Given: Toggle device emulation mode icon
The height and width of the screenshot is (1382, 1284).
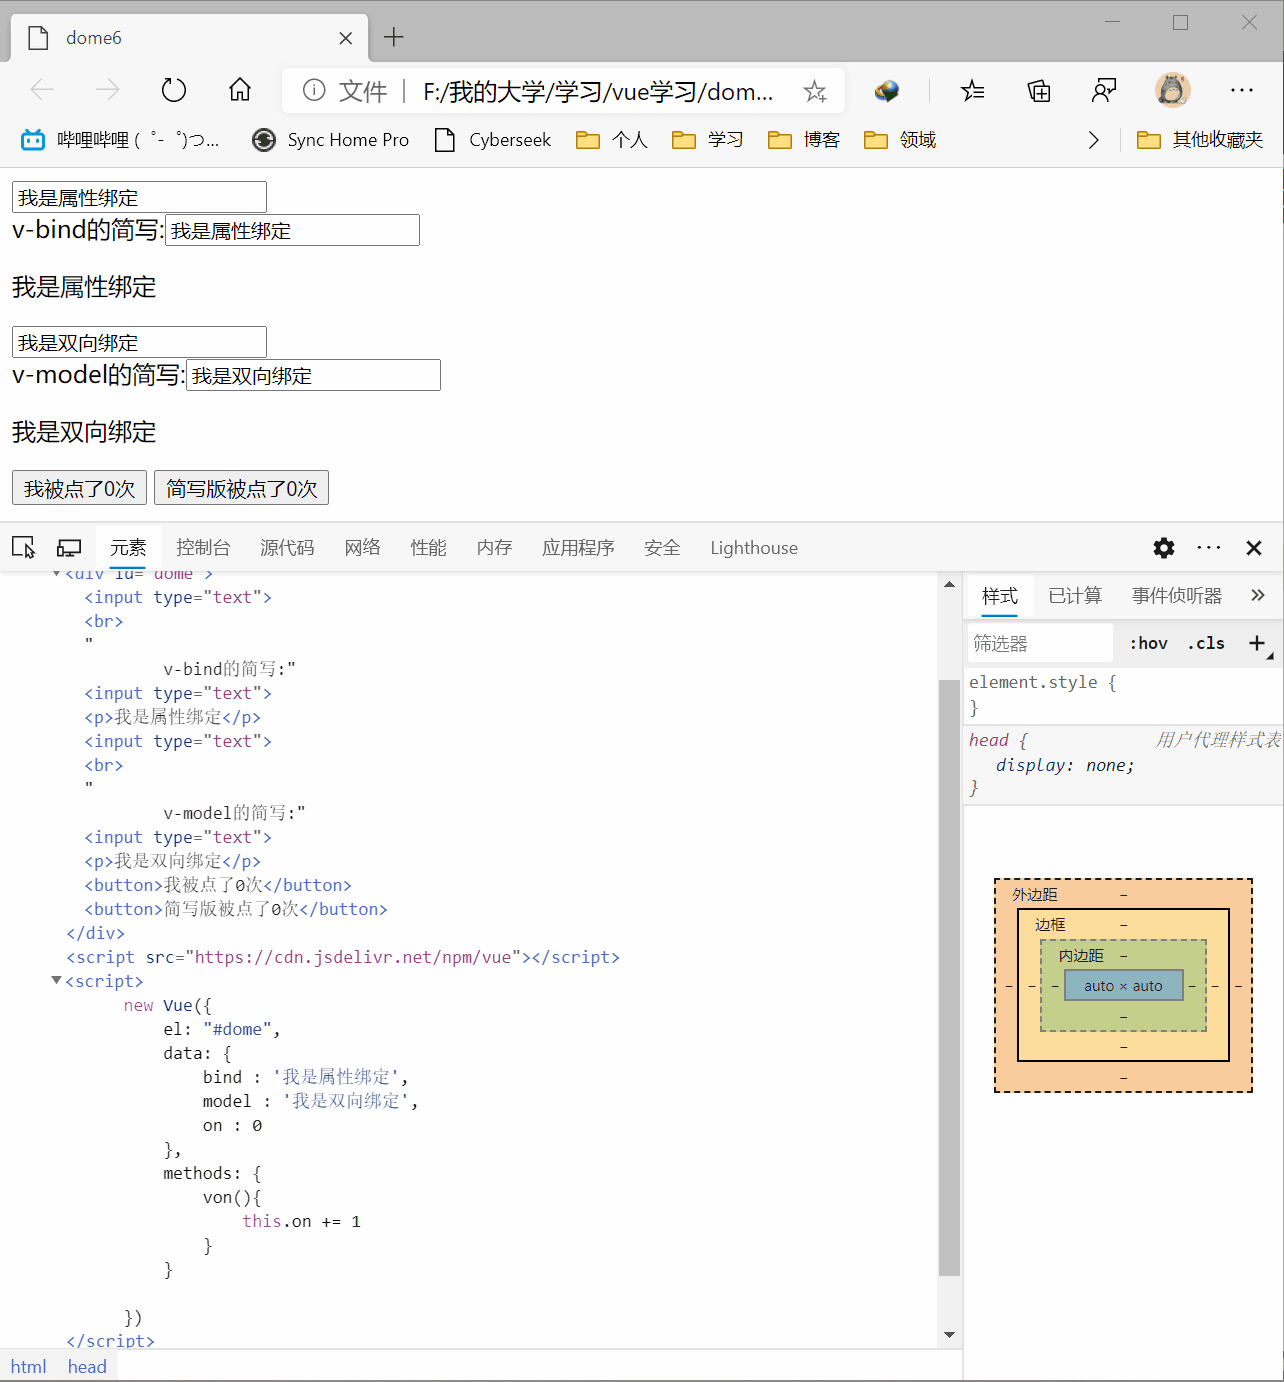Looking at the screenshot, I should 69,548.
